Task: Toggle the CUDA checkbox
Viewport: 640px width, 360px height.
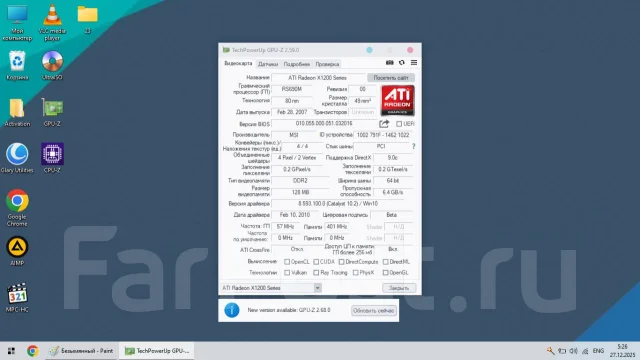Action: (x=316, y=262)
